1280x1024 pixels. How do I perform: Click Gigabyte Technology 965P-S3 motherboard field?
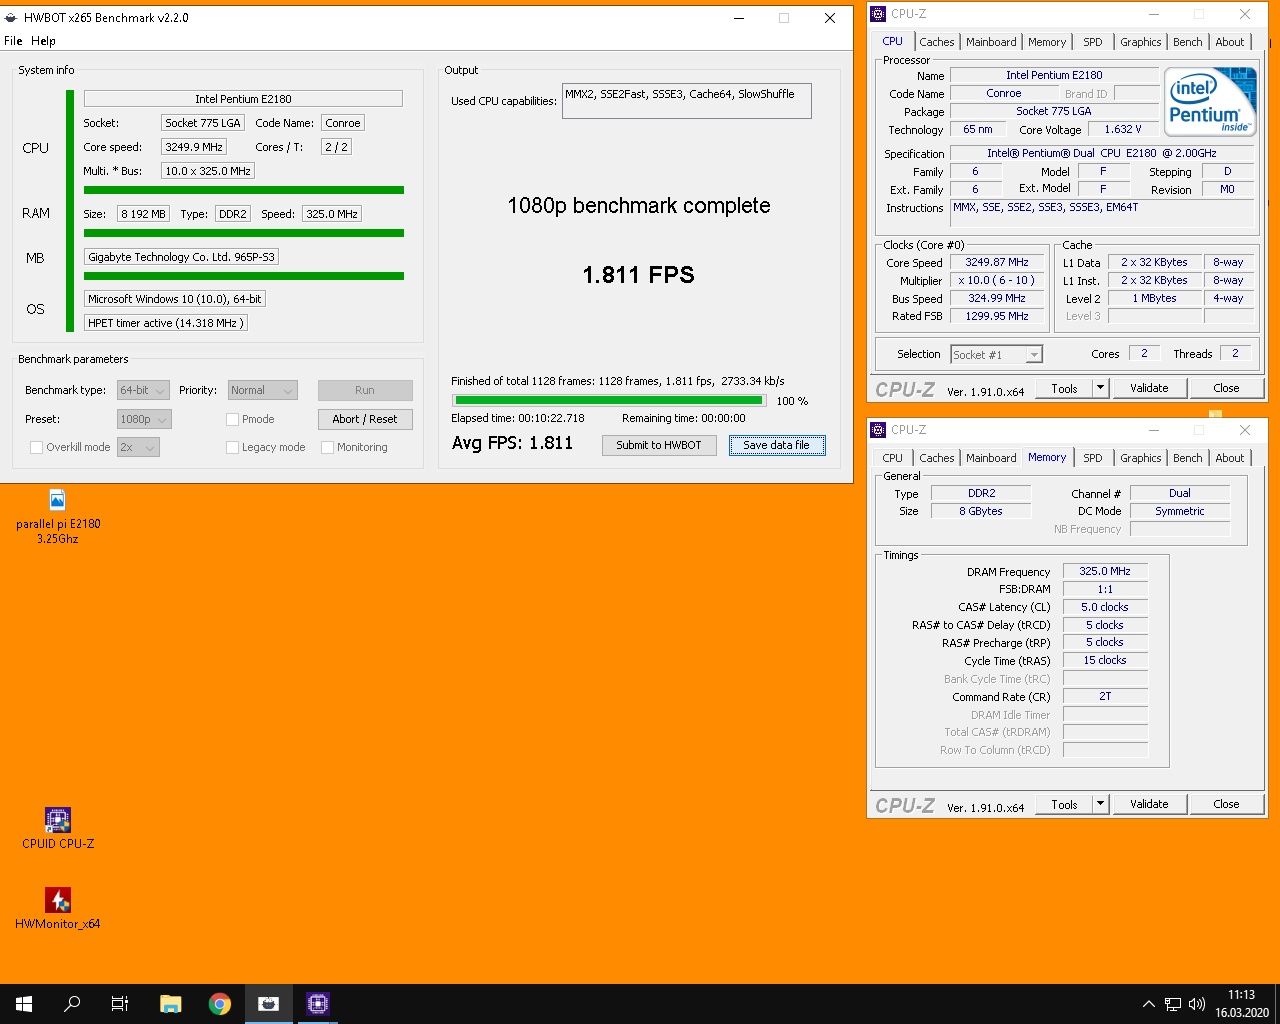tap(181, 257)
